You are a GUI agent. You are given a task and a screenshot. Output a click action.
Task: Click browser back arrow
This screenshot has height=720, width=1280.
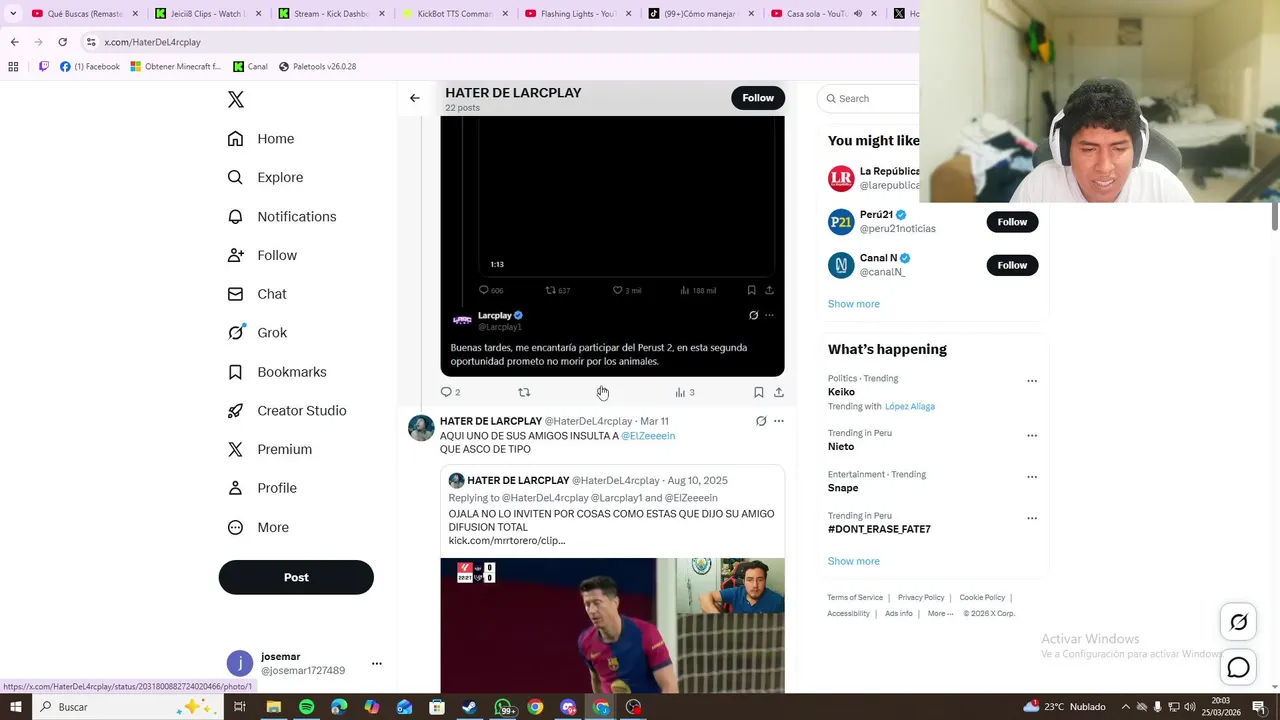tap(14, 42)
